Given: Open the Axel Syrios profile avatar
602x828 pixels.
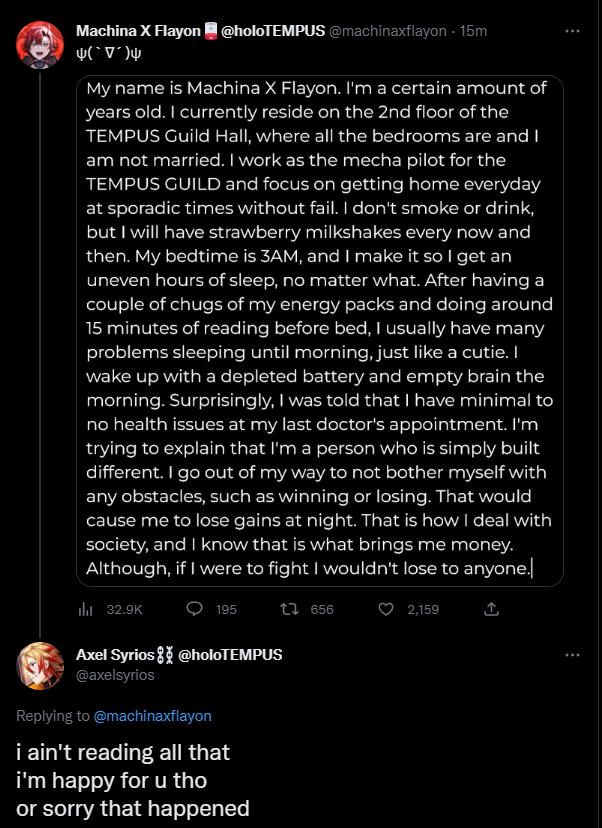Looking at the screenshot, I should pos(41,665).
